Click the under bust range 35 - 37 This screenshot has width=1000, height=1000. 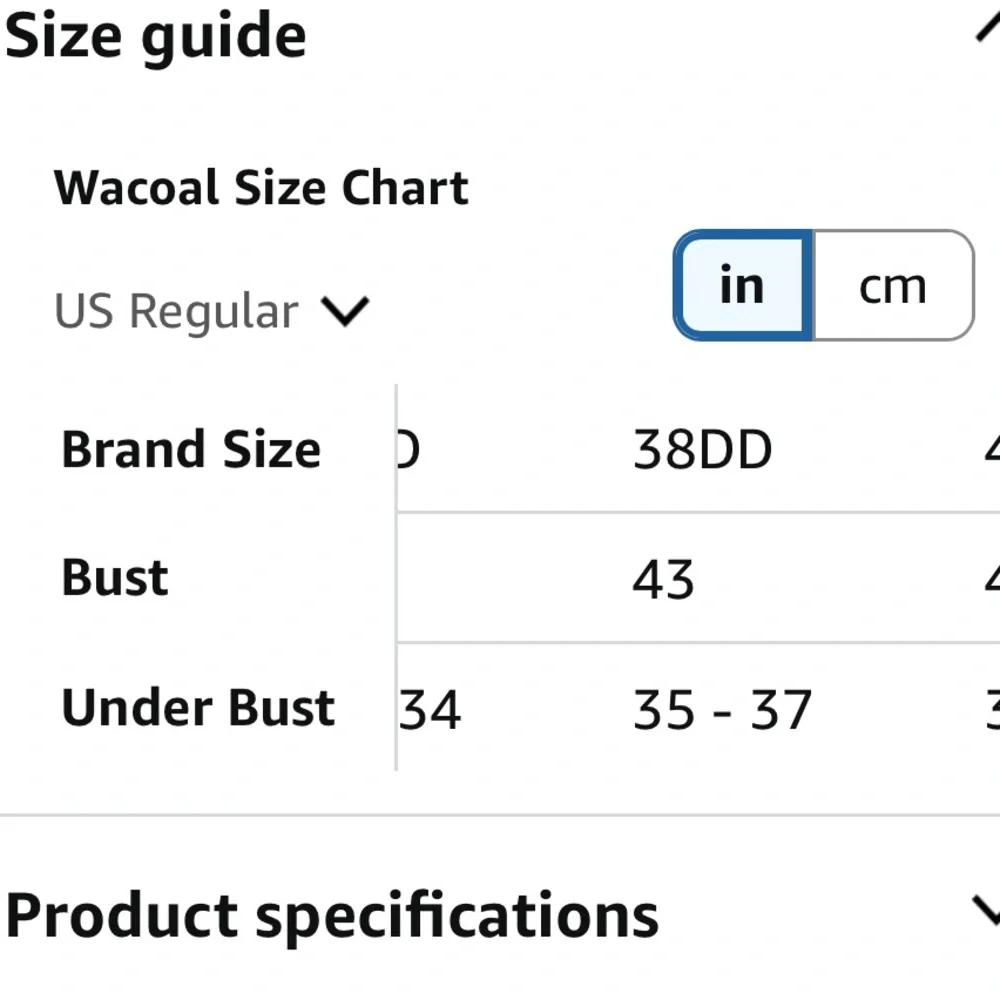point(721,710)
